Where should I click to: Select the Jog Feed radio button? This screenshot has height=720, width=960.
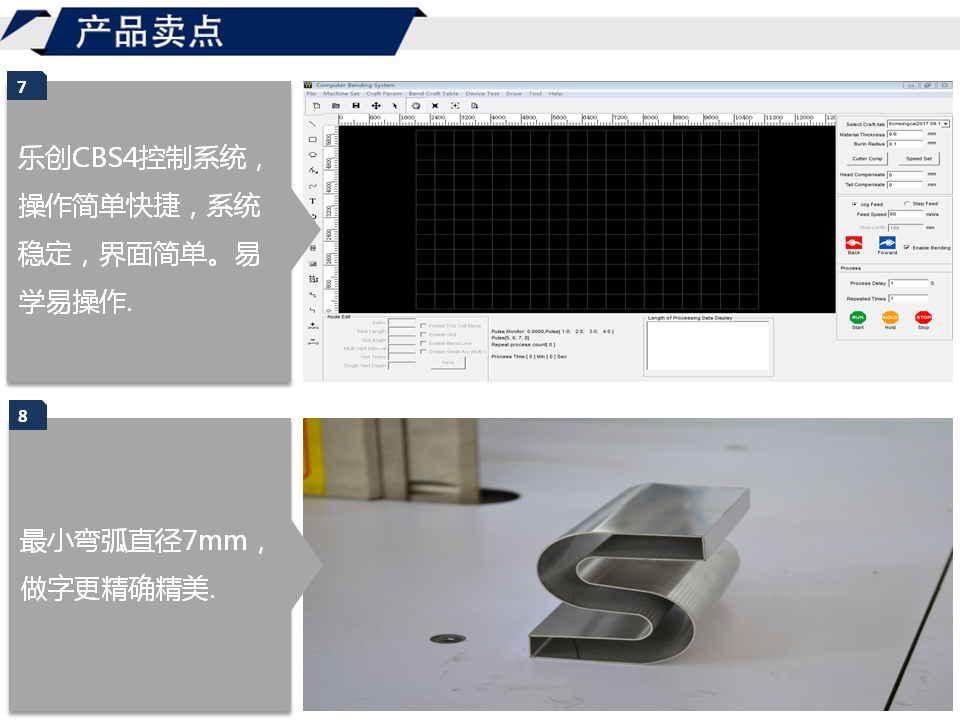(853, 204)
